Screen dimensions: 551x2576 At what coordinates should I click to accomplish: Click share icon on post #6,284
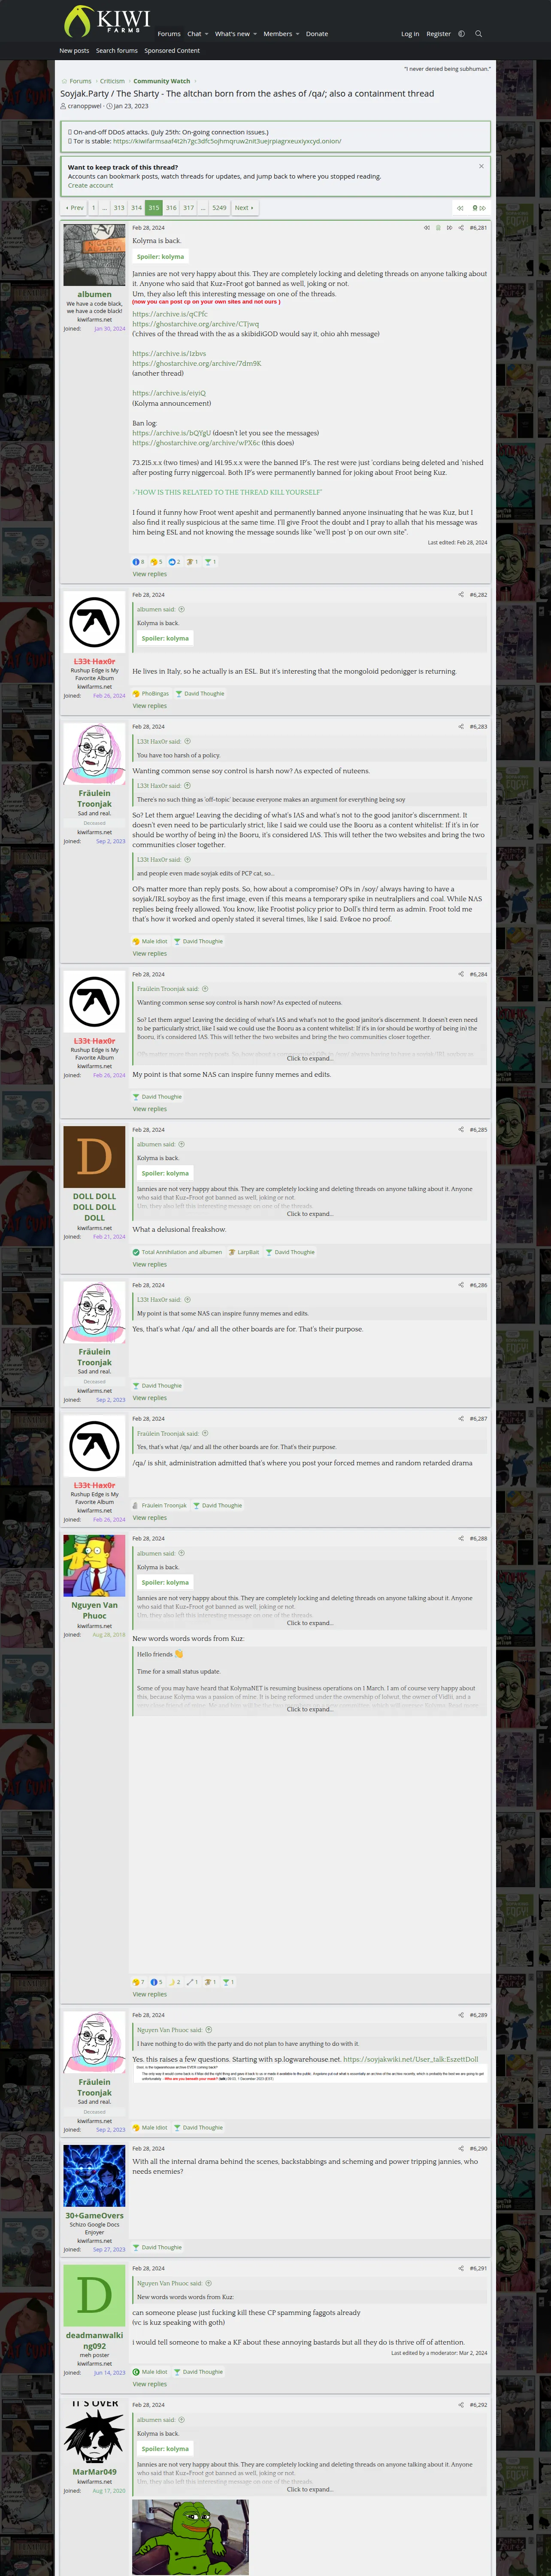pyautogui.click(x=461, y=974)
